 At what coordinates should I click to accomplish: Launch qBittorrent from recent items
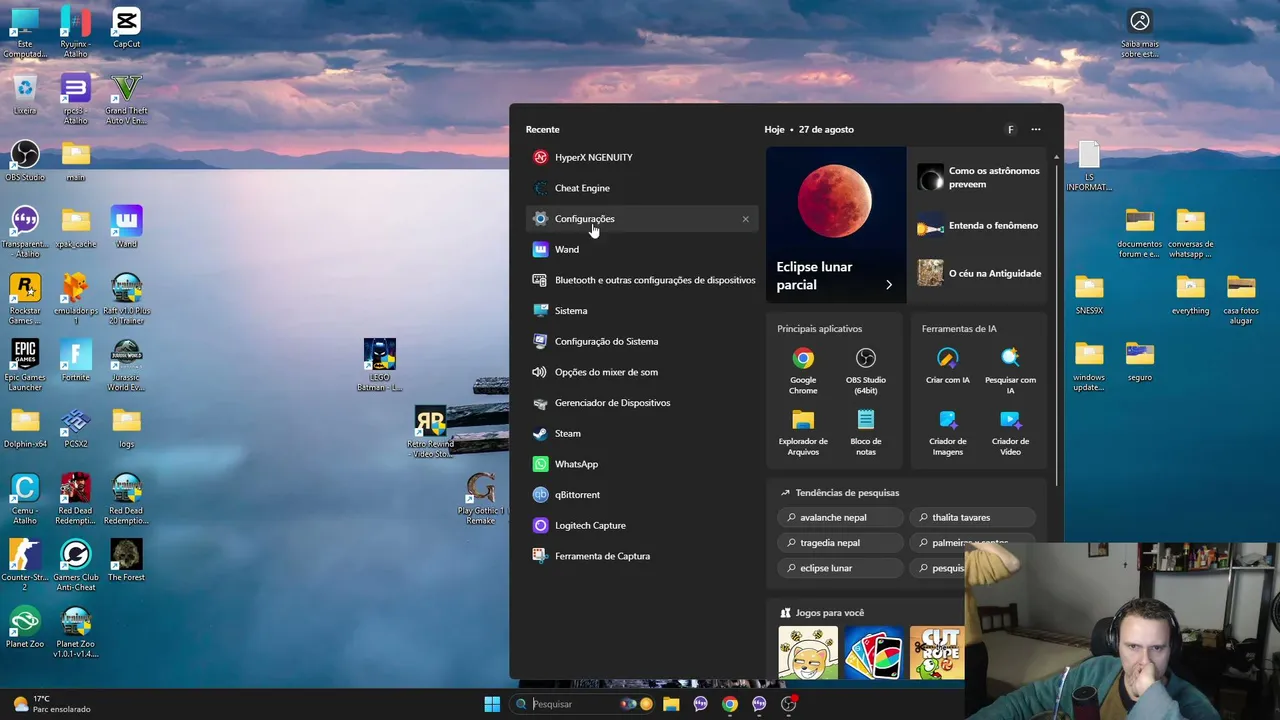point(642,495)
